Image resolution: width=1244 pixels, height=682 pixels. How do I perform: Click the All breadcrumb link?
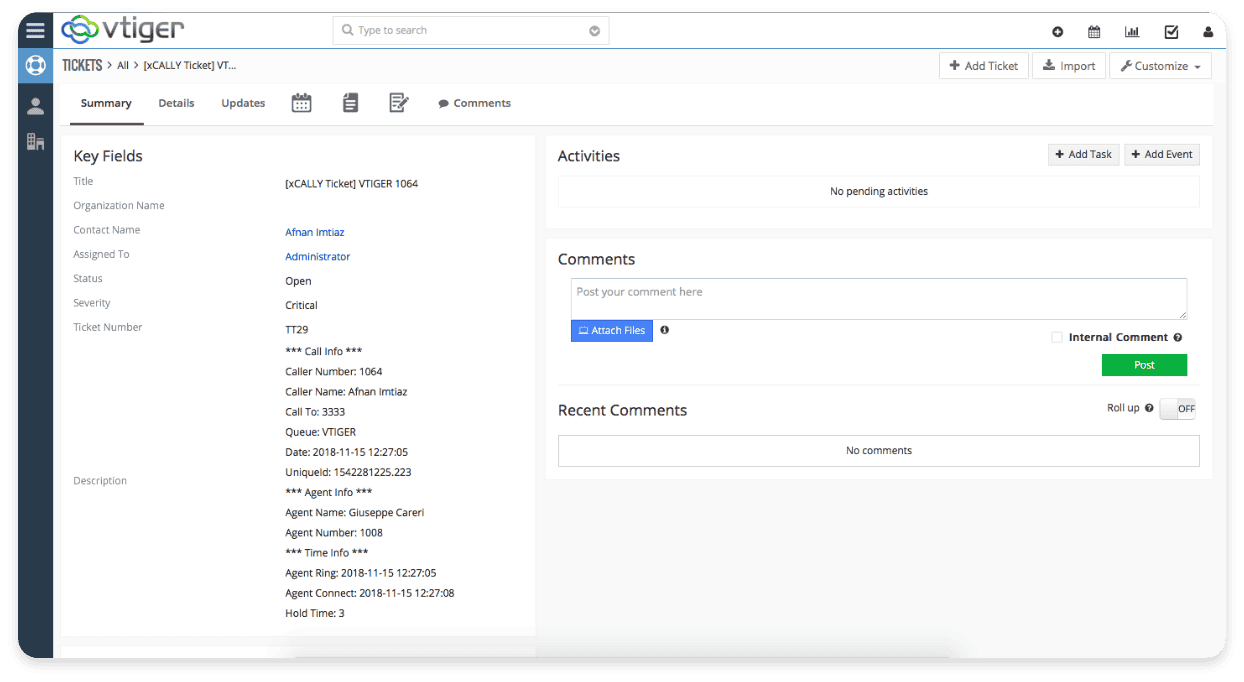[123, 65]
